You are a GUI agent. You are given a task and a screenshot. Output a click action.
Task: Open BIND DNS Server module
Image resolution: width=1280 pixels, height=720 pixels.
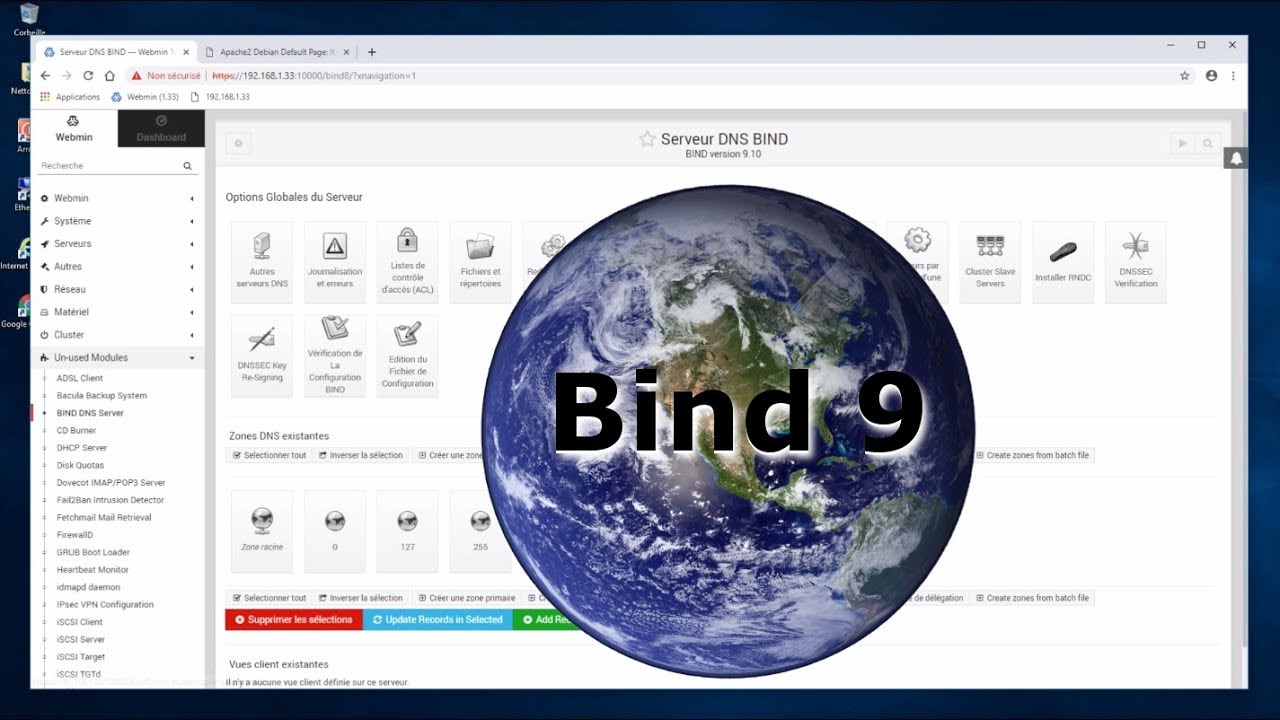coord(90,413)
